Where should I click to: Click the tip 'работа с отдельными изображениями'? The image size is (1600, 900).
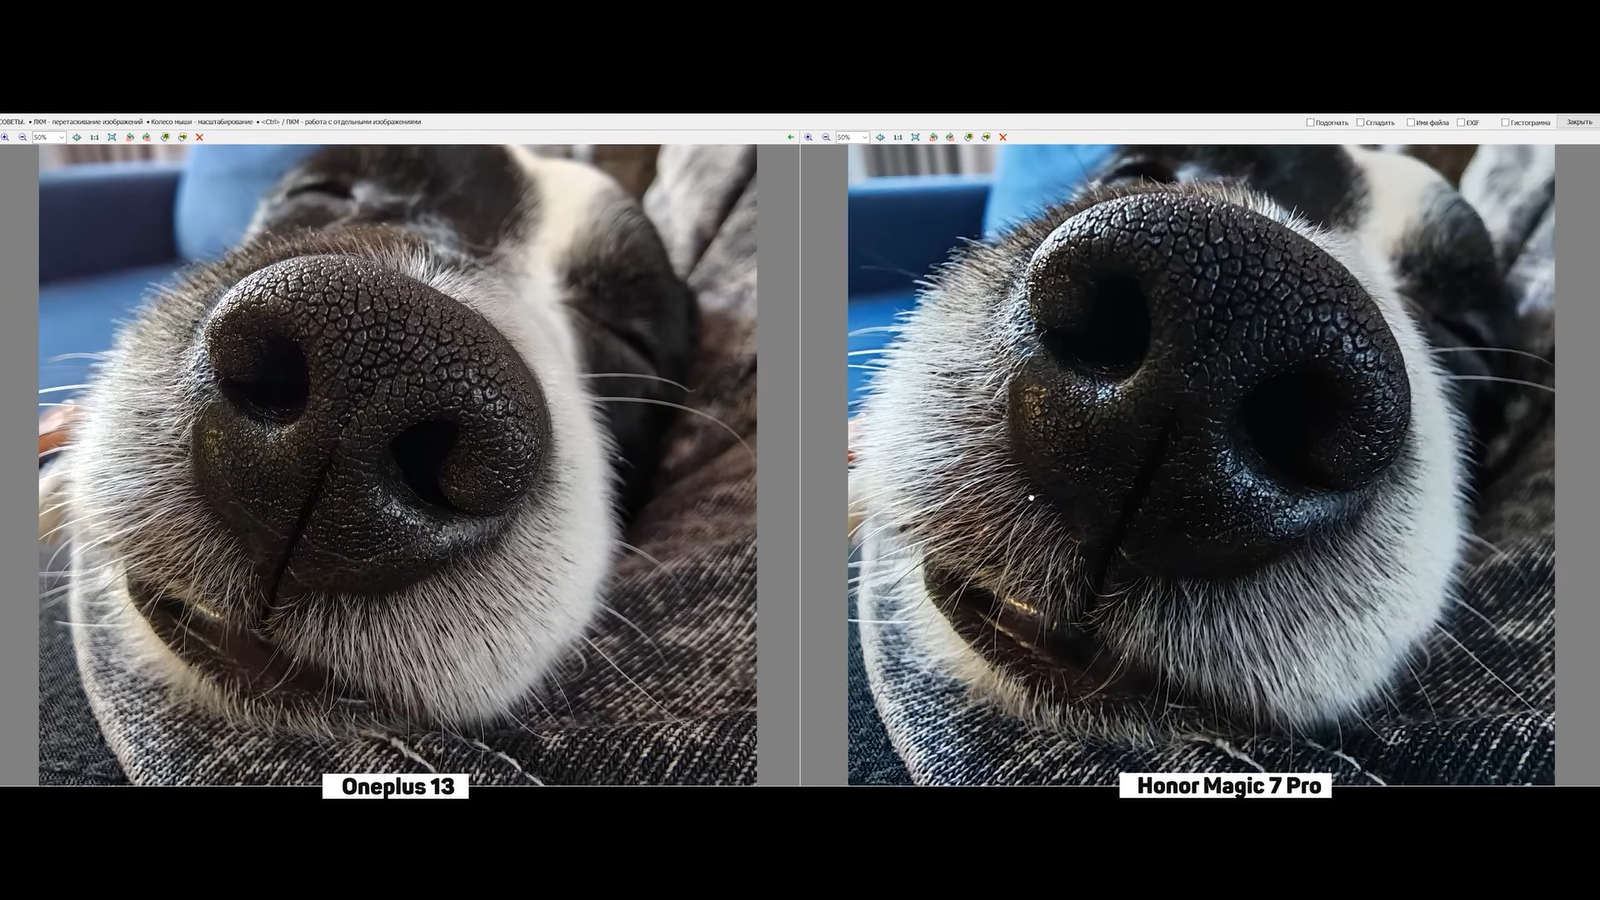[363, 122]
